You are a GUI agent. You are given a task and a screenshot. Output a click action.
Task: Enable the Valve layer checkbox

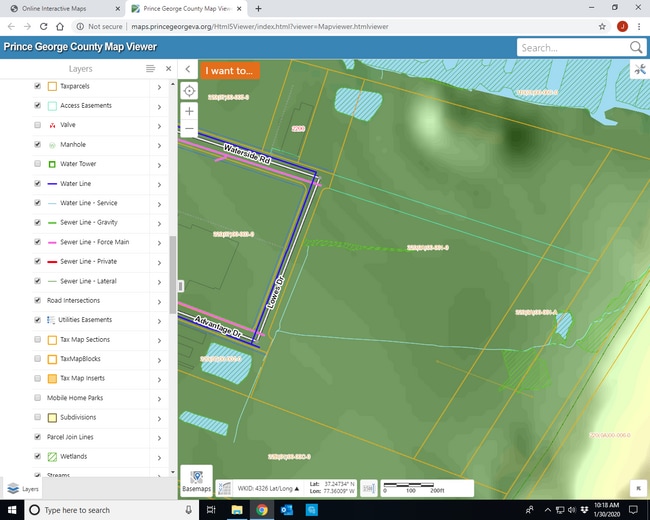tap(38, 125)
